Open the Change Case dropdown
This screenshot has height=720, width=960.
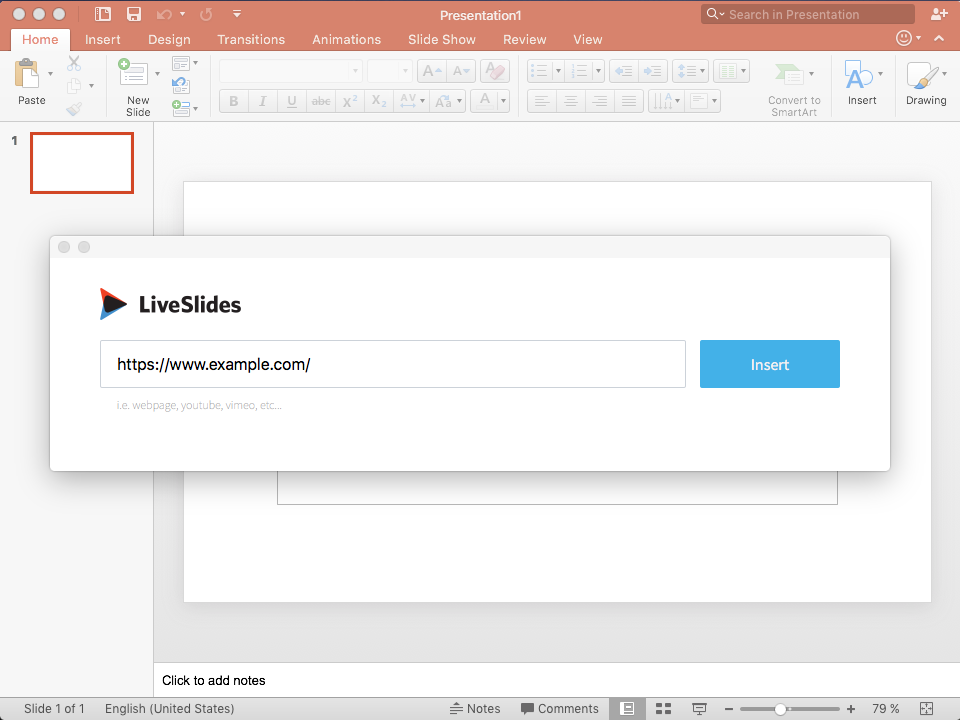tap(448, 101)
